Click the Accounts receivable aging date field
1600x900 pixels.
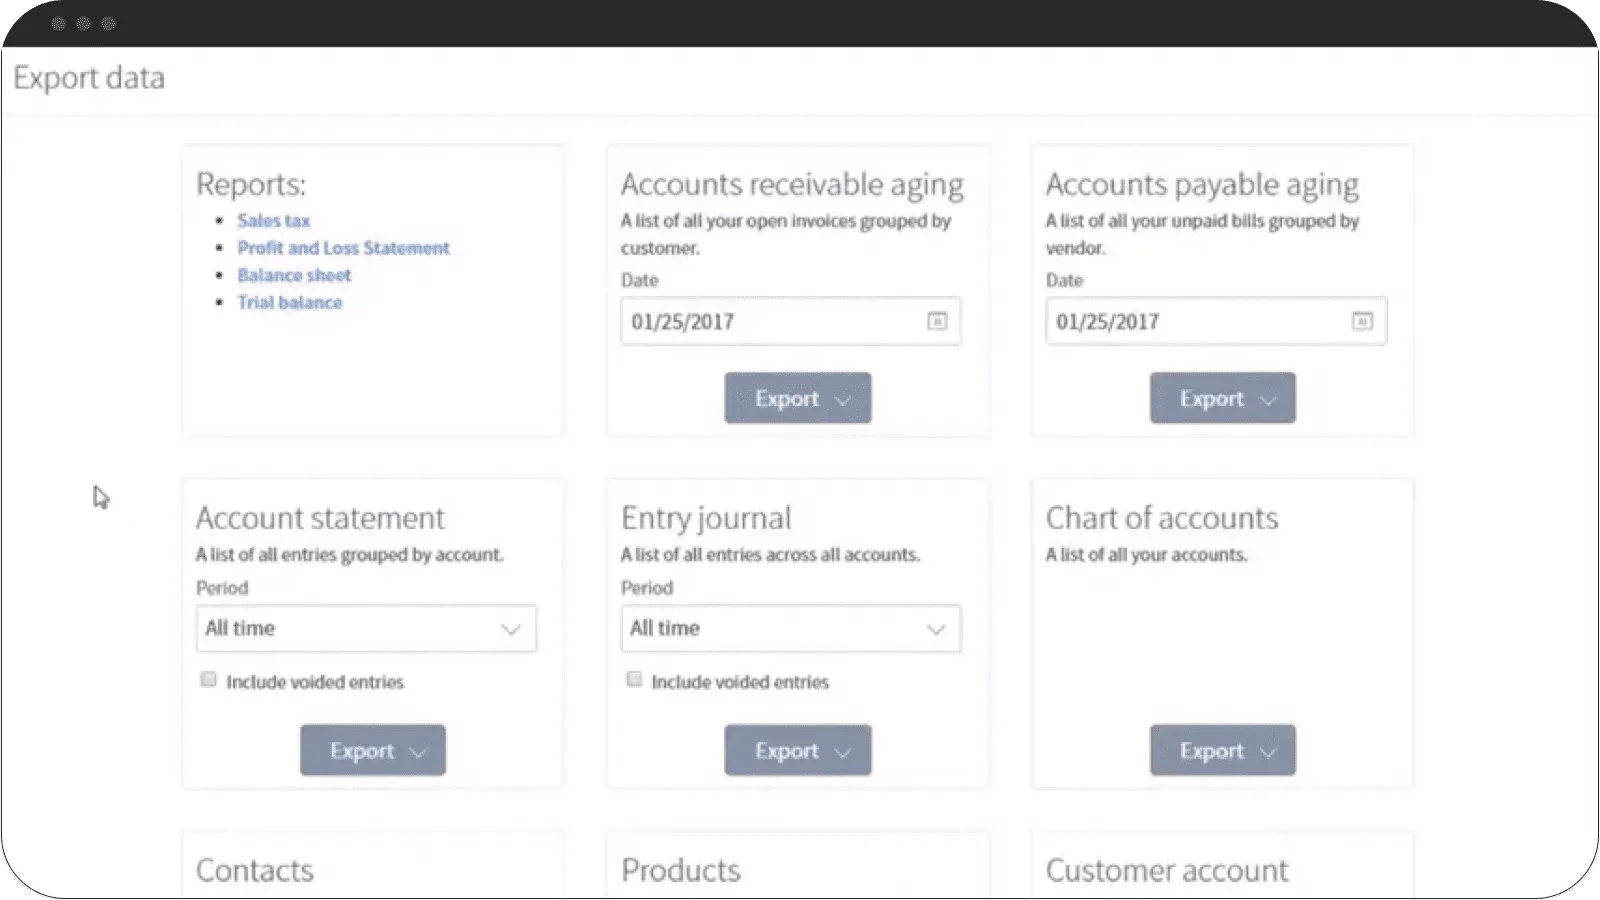(790, 321)
